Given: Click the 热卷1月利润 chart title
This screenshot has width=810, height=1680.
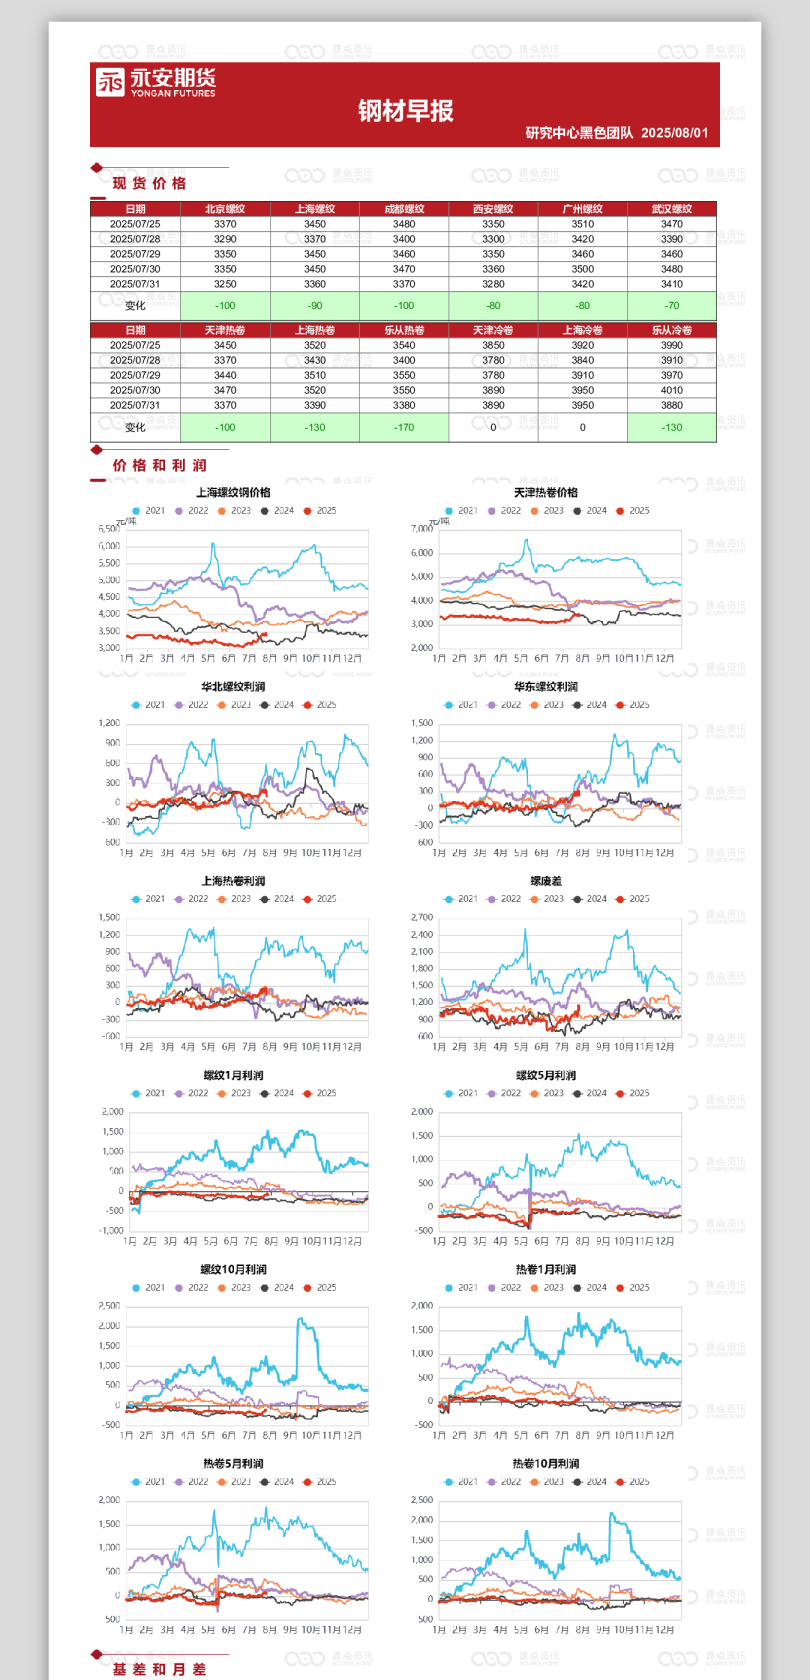Looking at the screenshot, I should [x=546, y=1269].
